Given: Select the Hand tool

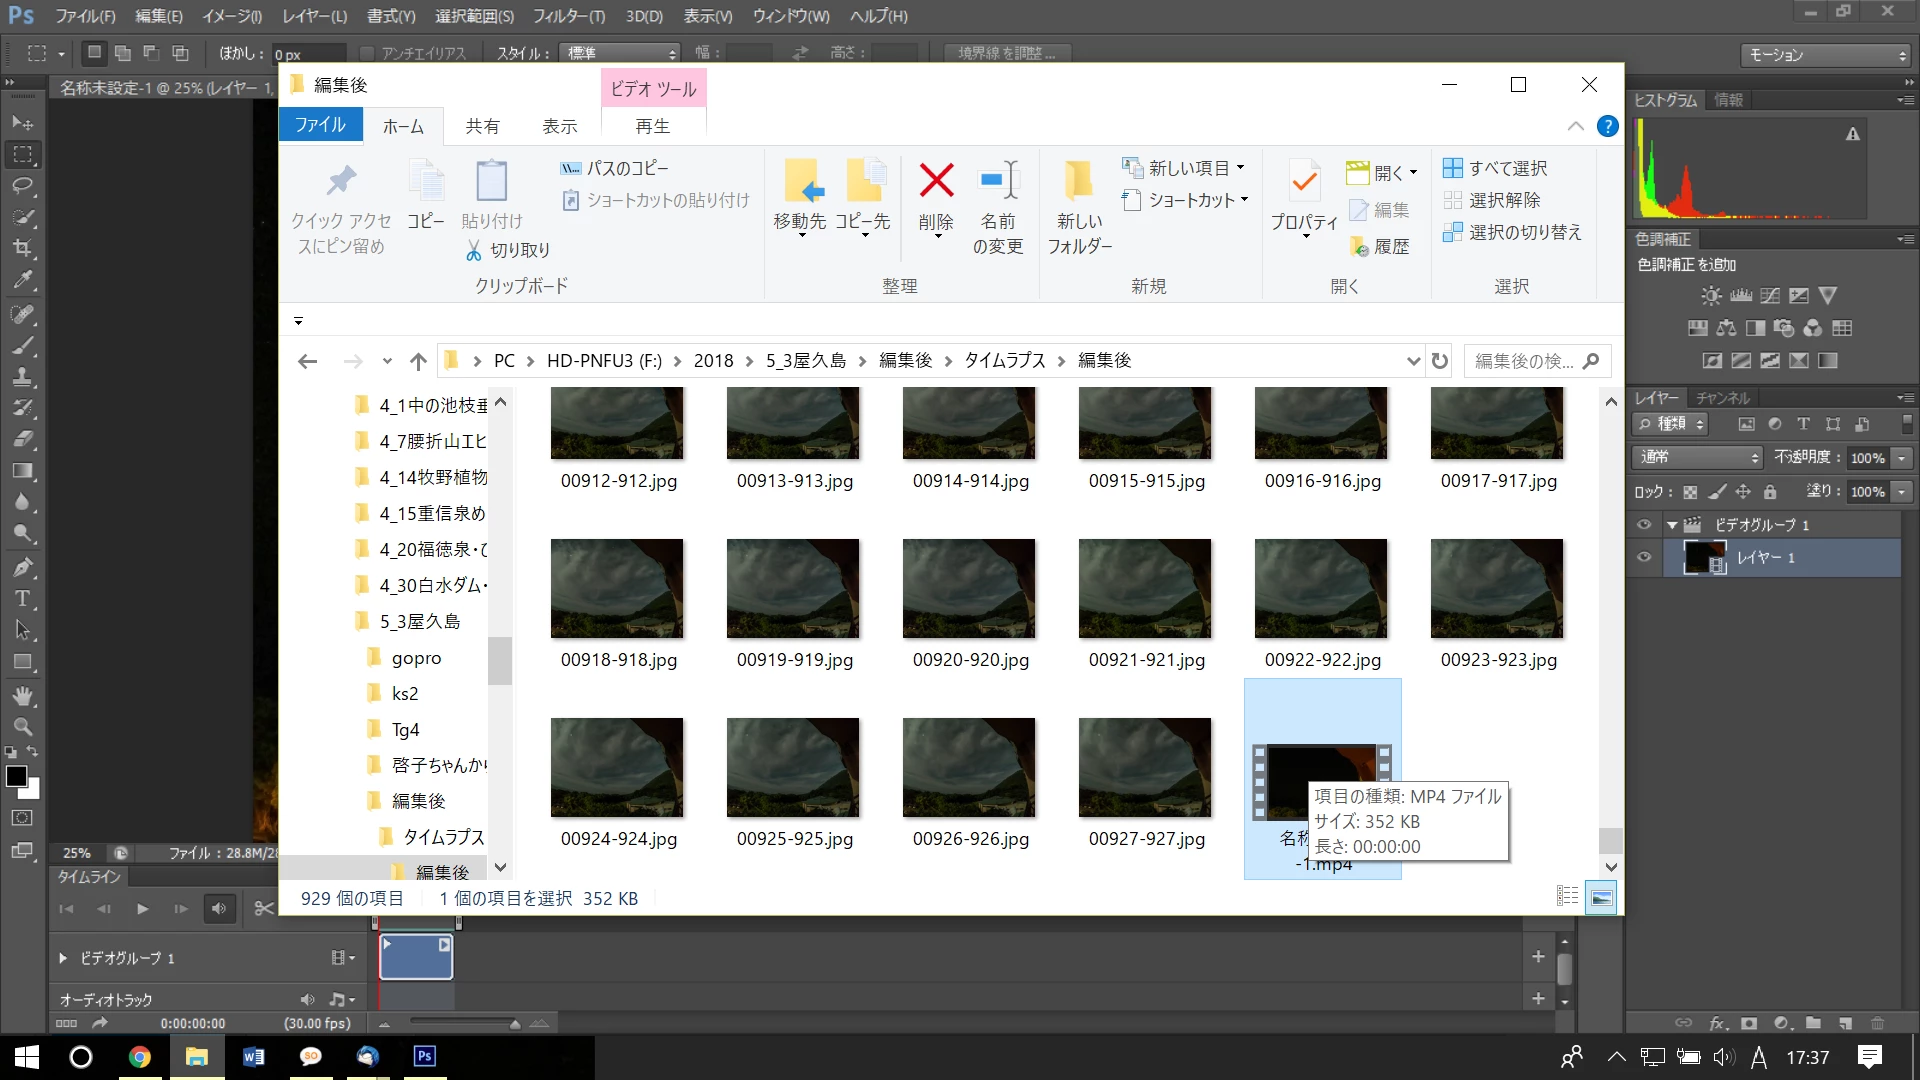Looking at the screenshot, I should point(23,696).
